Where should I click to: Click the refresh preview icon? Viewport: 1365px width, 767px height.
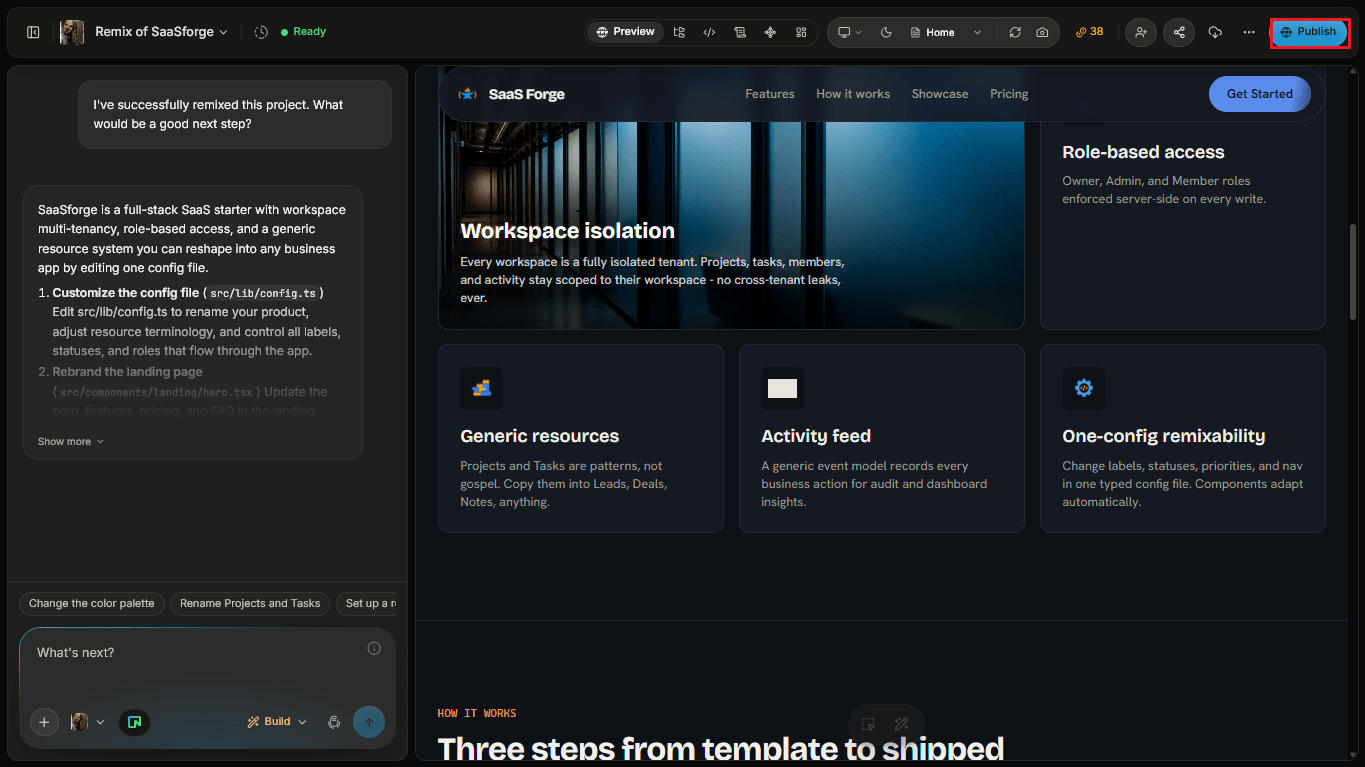coord(1015,32)
